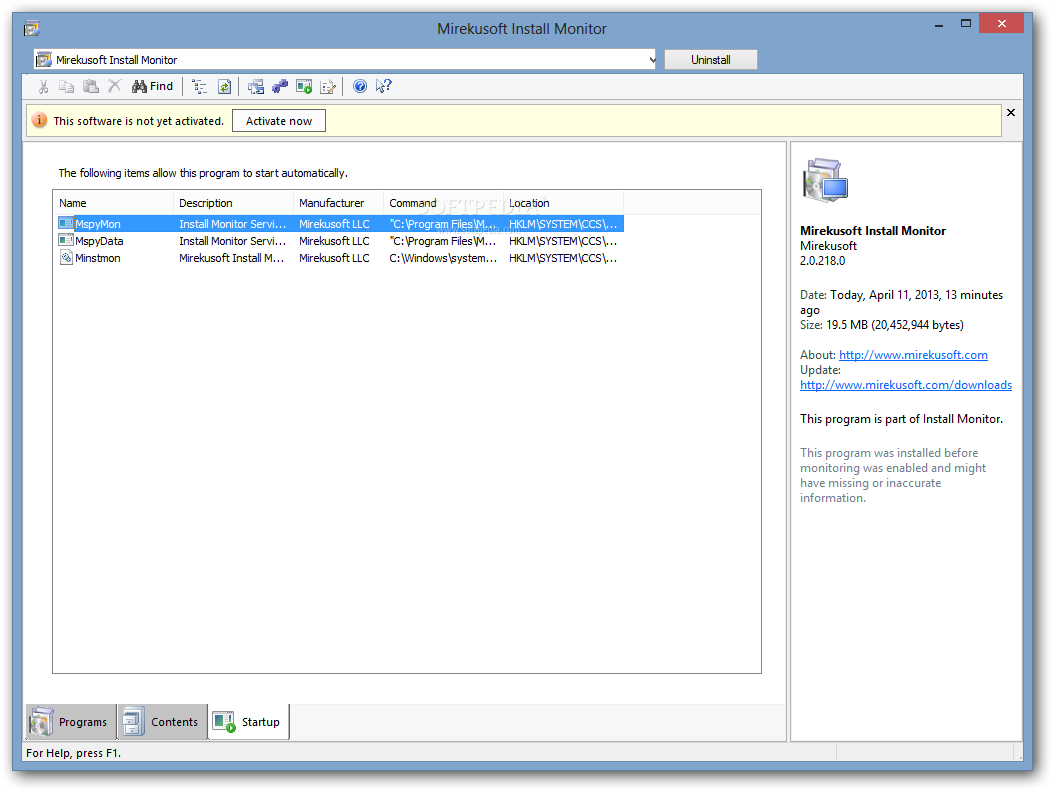Close the activation notification bar
This screenshot has width=1053, height=791.
(1011, 113)
